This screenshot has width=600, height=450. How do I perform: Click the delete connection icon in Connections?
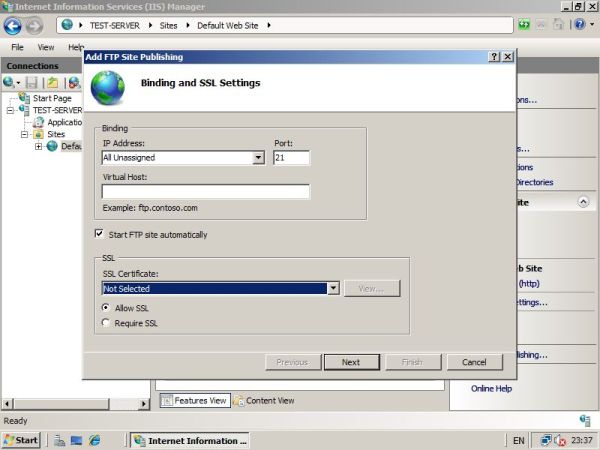point(74,82)
